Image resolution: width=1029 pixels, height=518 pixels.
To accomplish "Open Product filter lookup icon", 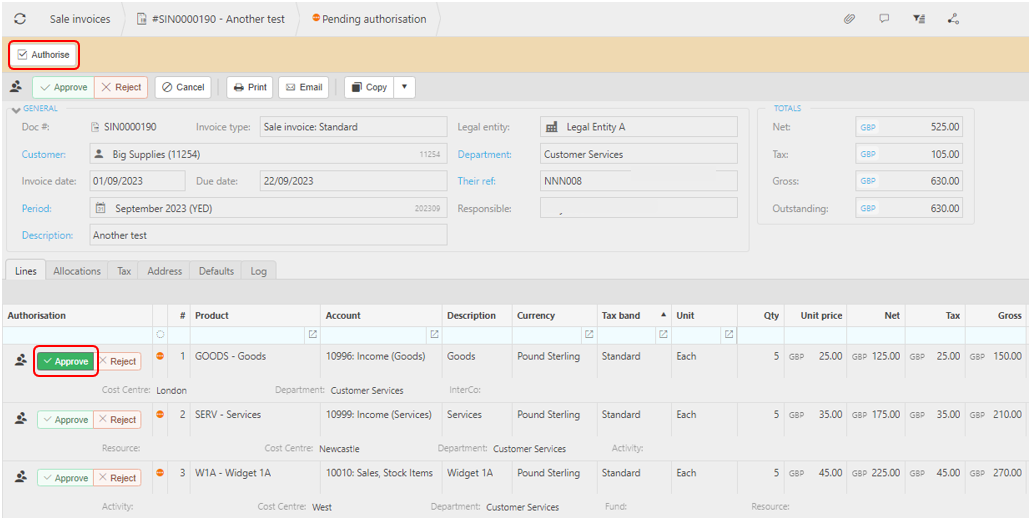I will click(x=312, y=334).
